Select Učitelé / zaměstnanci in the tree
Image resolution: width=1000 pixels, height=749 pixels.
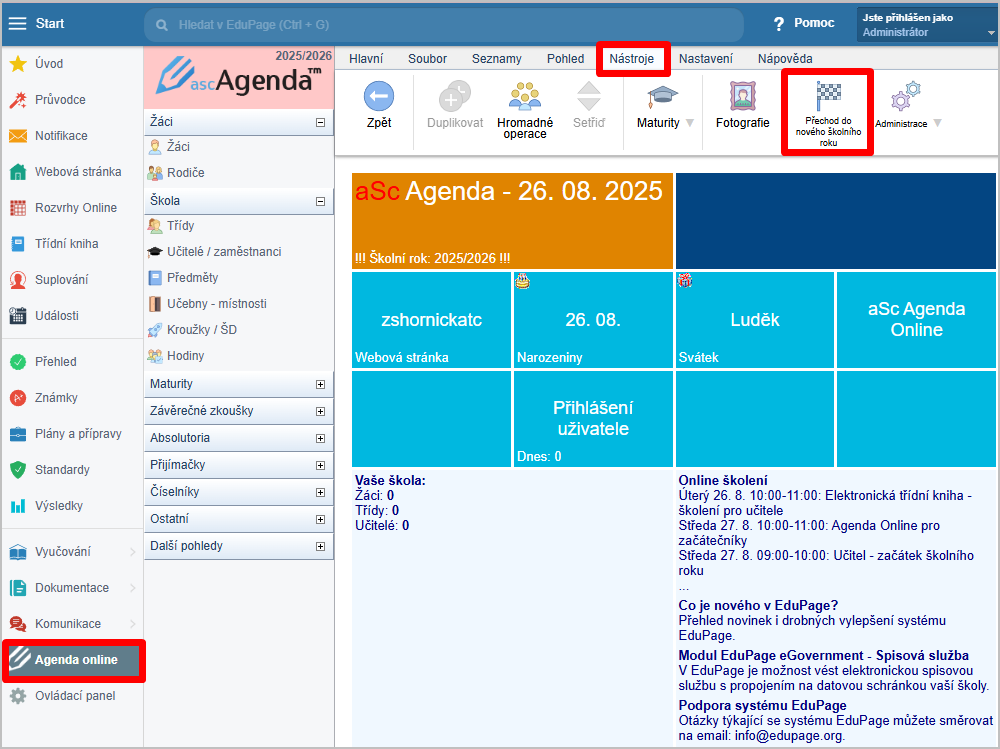[224, 252]
